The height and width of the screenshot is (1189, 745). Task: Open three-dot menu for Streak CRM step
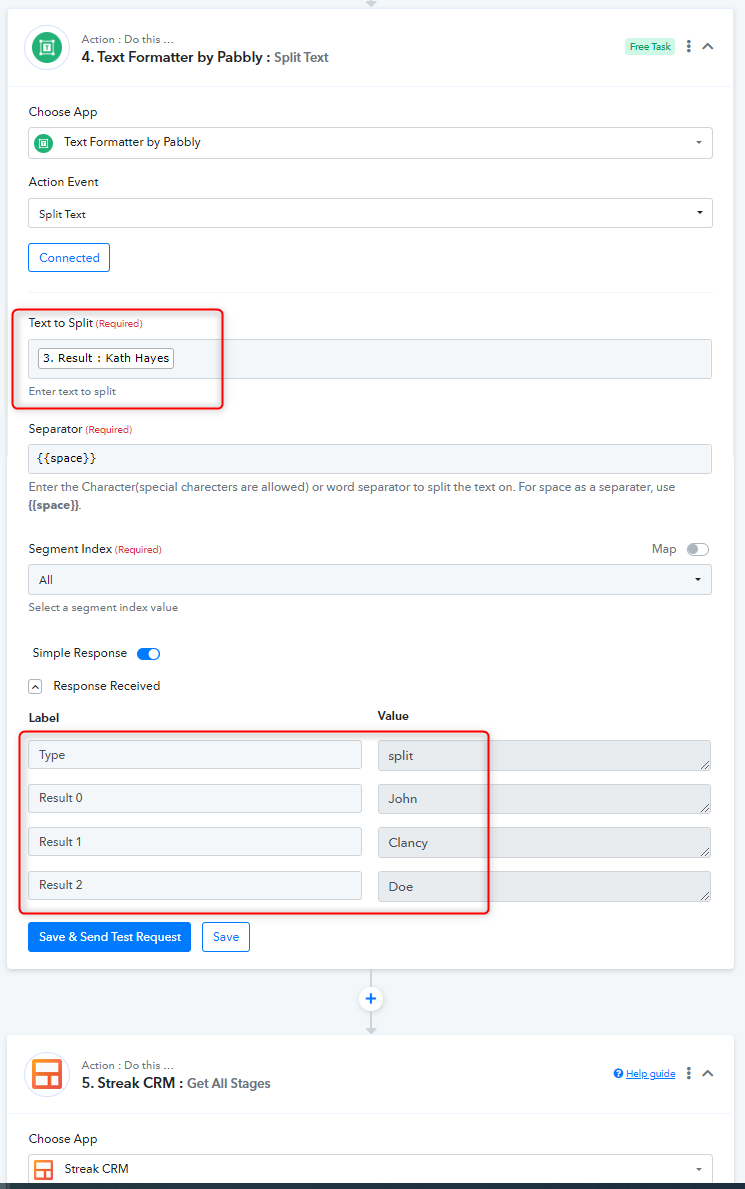point(689,1073)
